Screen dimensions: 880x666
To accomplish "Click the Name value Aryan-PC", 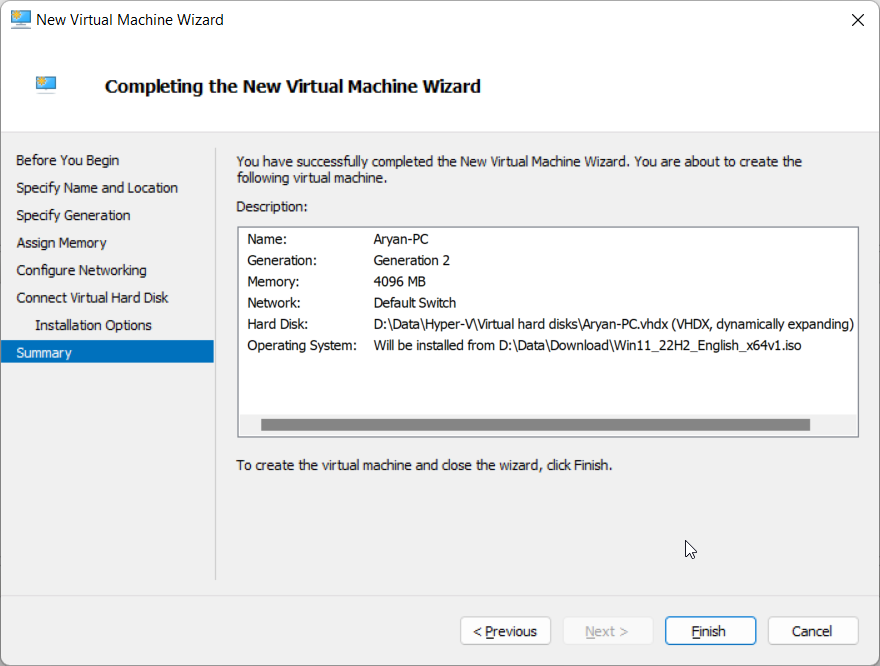I will (x=401, y=239).
